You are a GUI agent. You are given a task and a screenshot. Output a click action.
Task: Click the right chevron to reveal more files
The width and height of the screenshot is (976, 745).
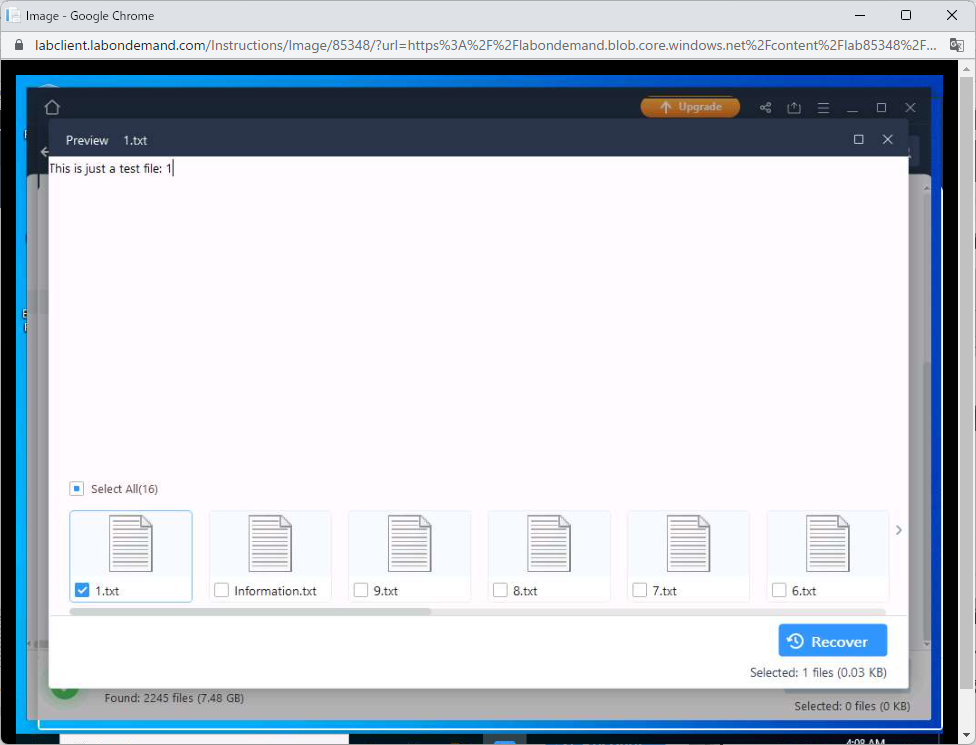click(898, 530)
